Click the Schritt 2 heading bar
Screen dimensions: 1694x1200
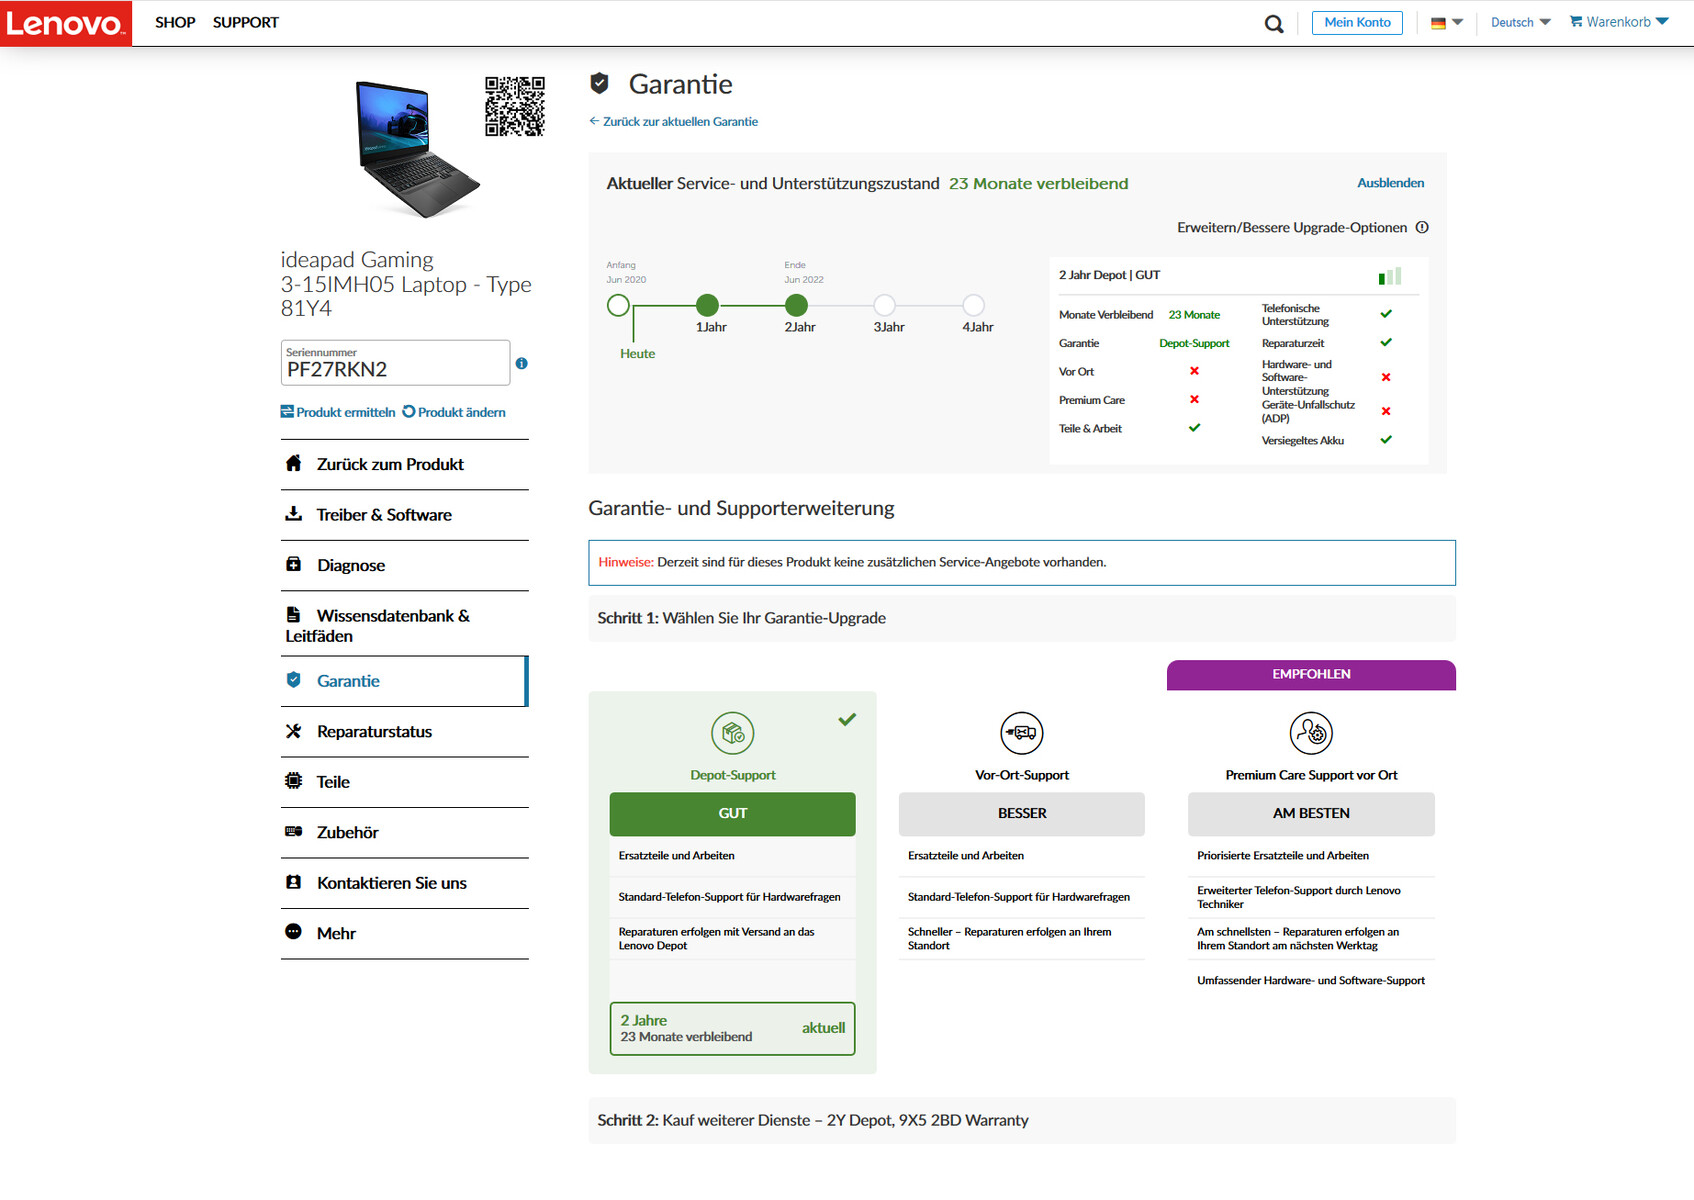pos(1022,1121)
